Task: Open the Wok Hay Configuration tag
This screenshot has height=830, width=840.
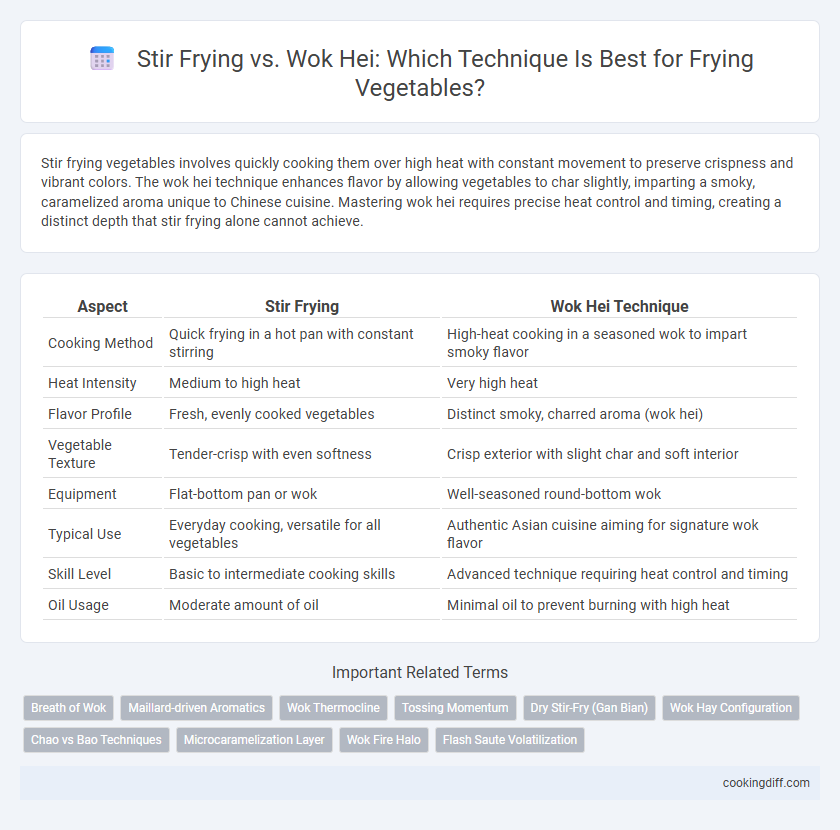Action: click(x=731, y=708)
